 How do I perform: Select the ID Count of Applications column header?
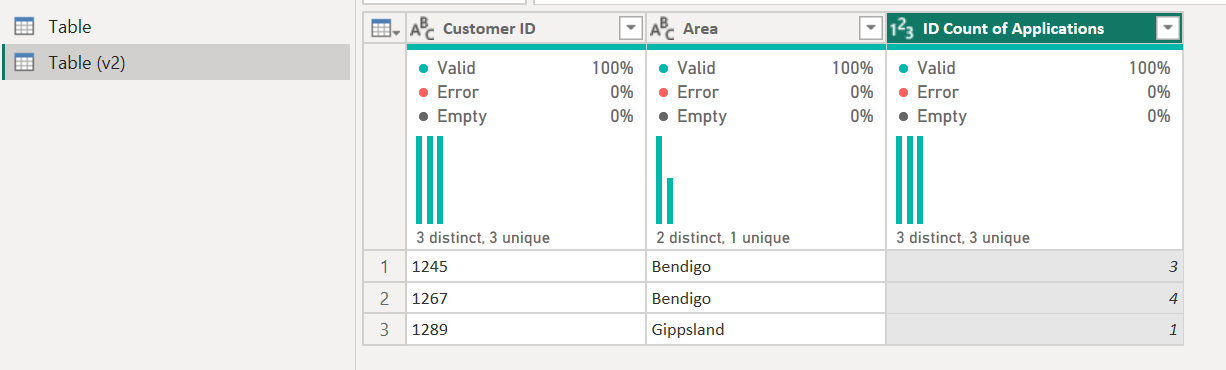pos(1034,29)
